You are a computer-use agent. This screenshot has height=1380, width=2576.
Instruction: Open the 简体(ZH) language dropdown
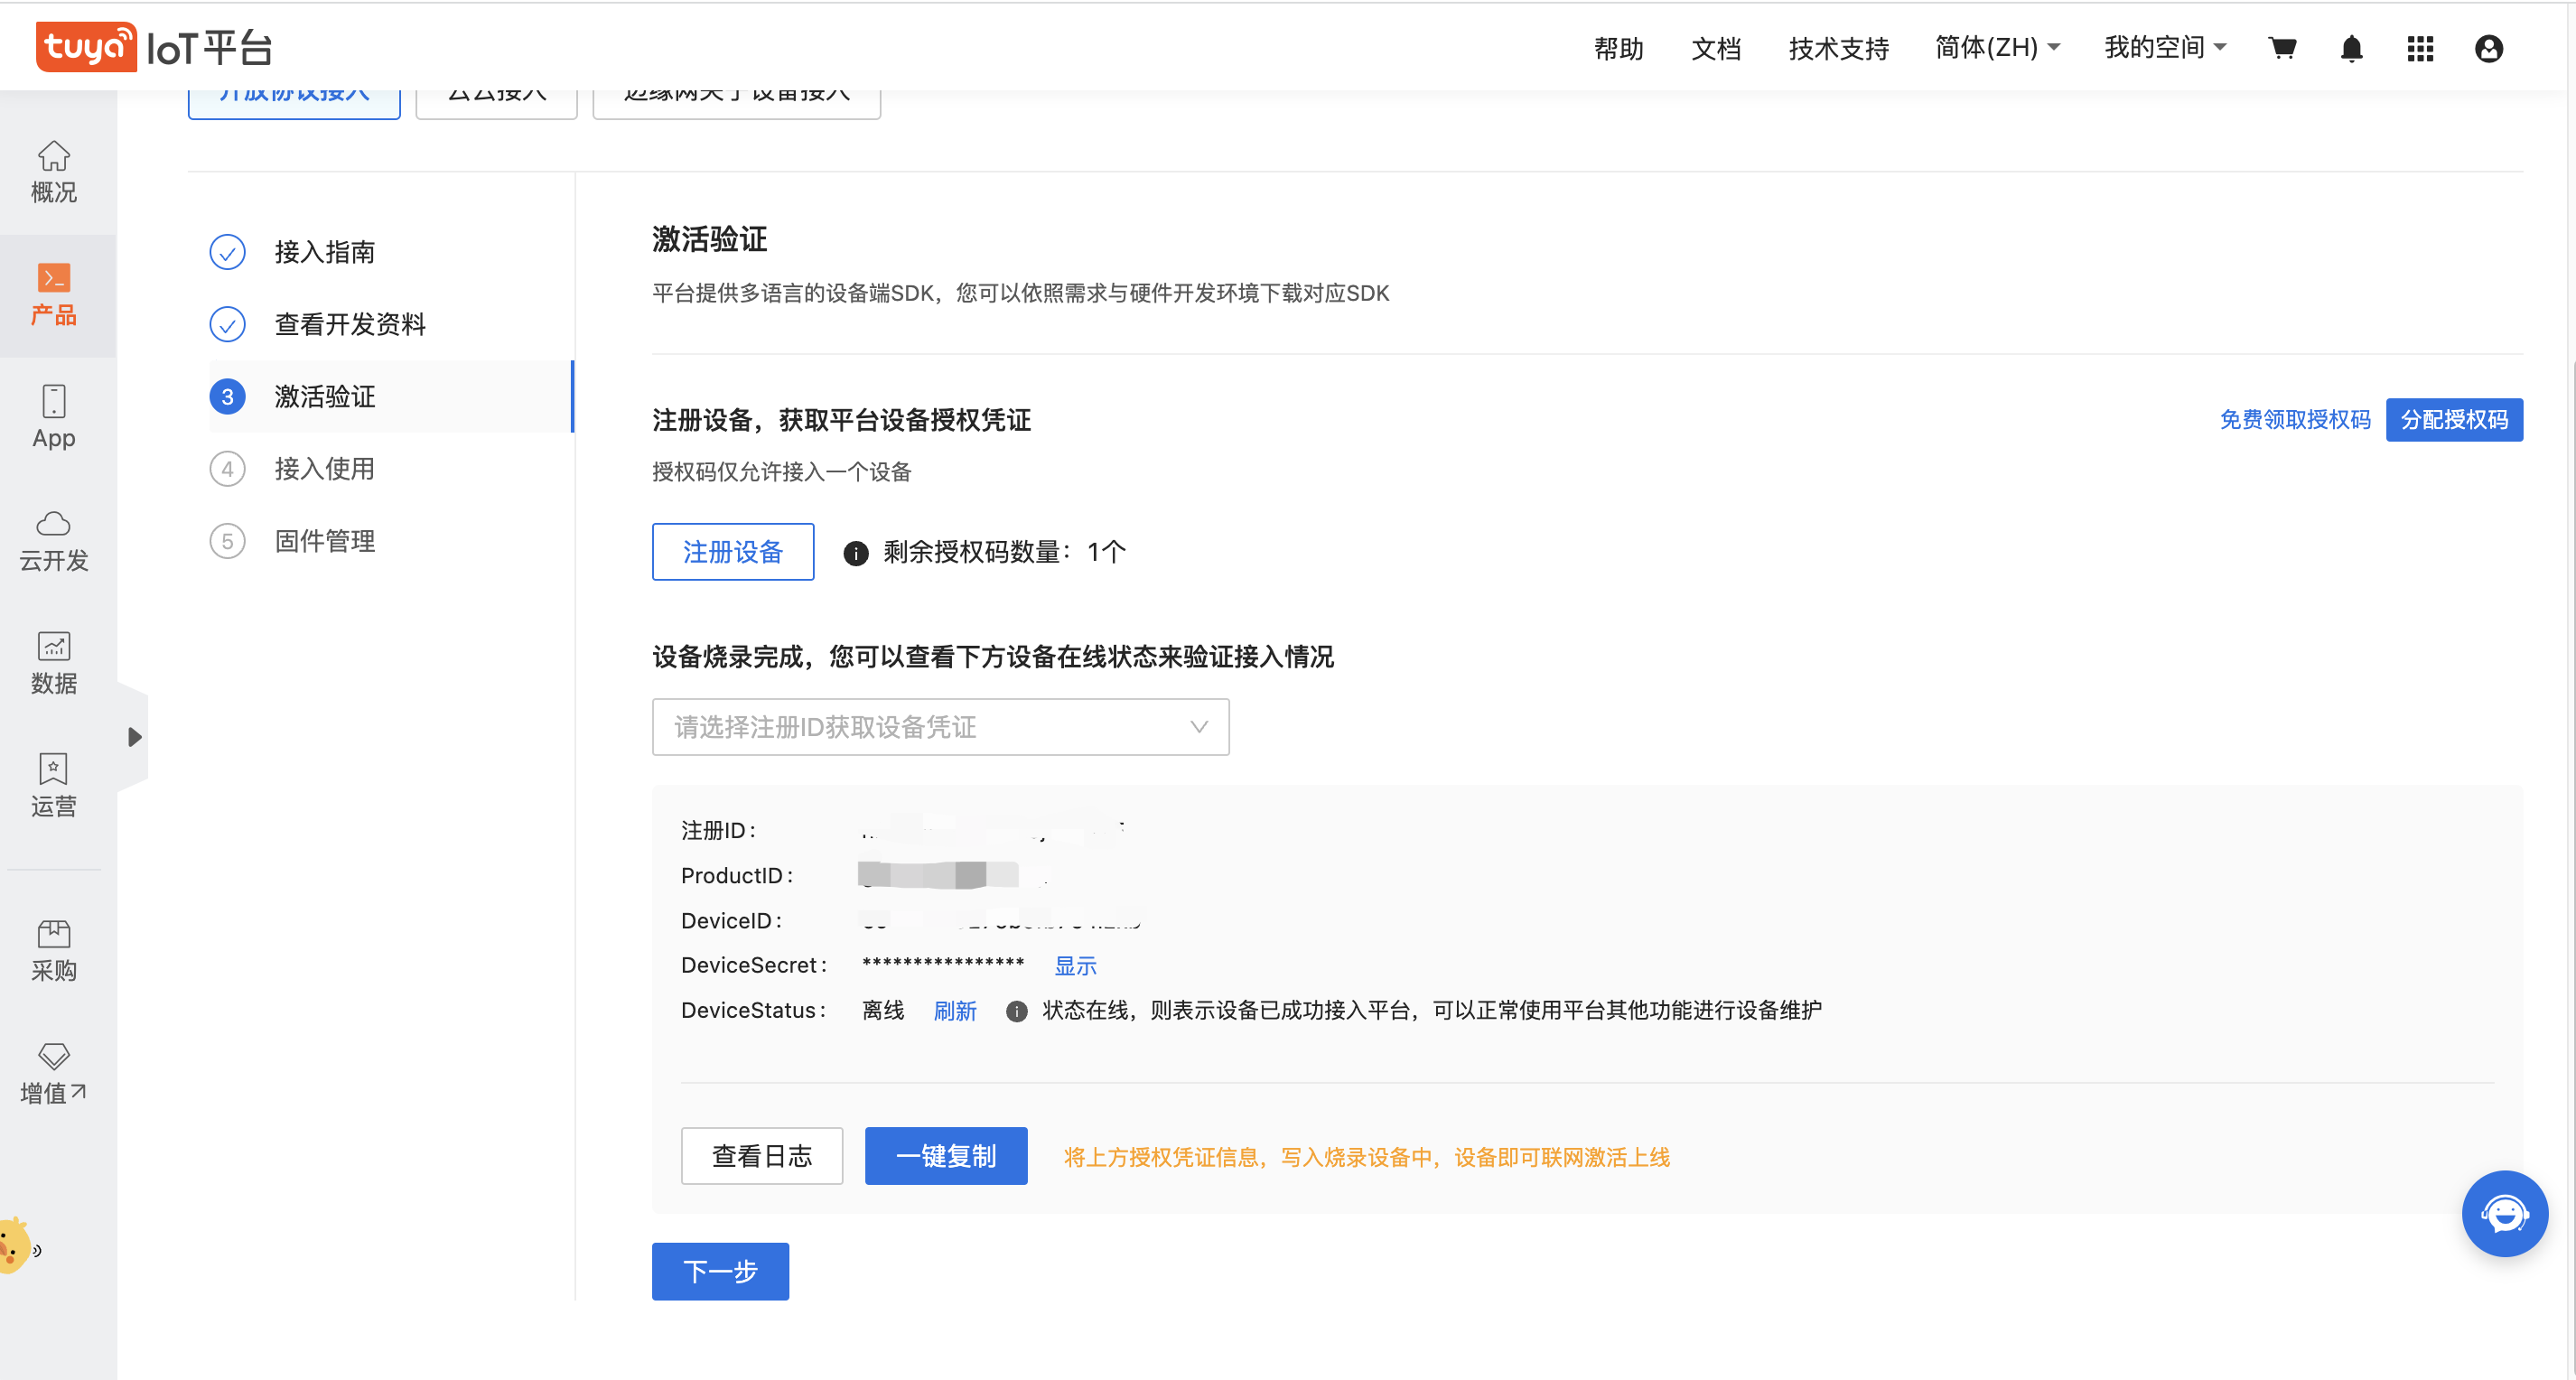pos(1996,48)
